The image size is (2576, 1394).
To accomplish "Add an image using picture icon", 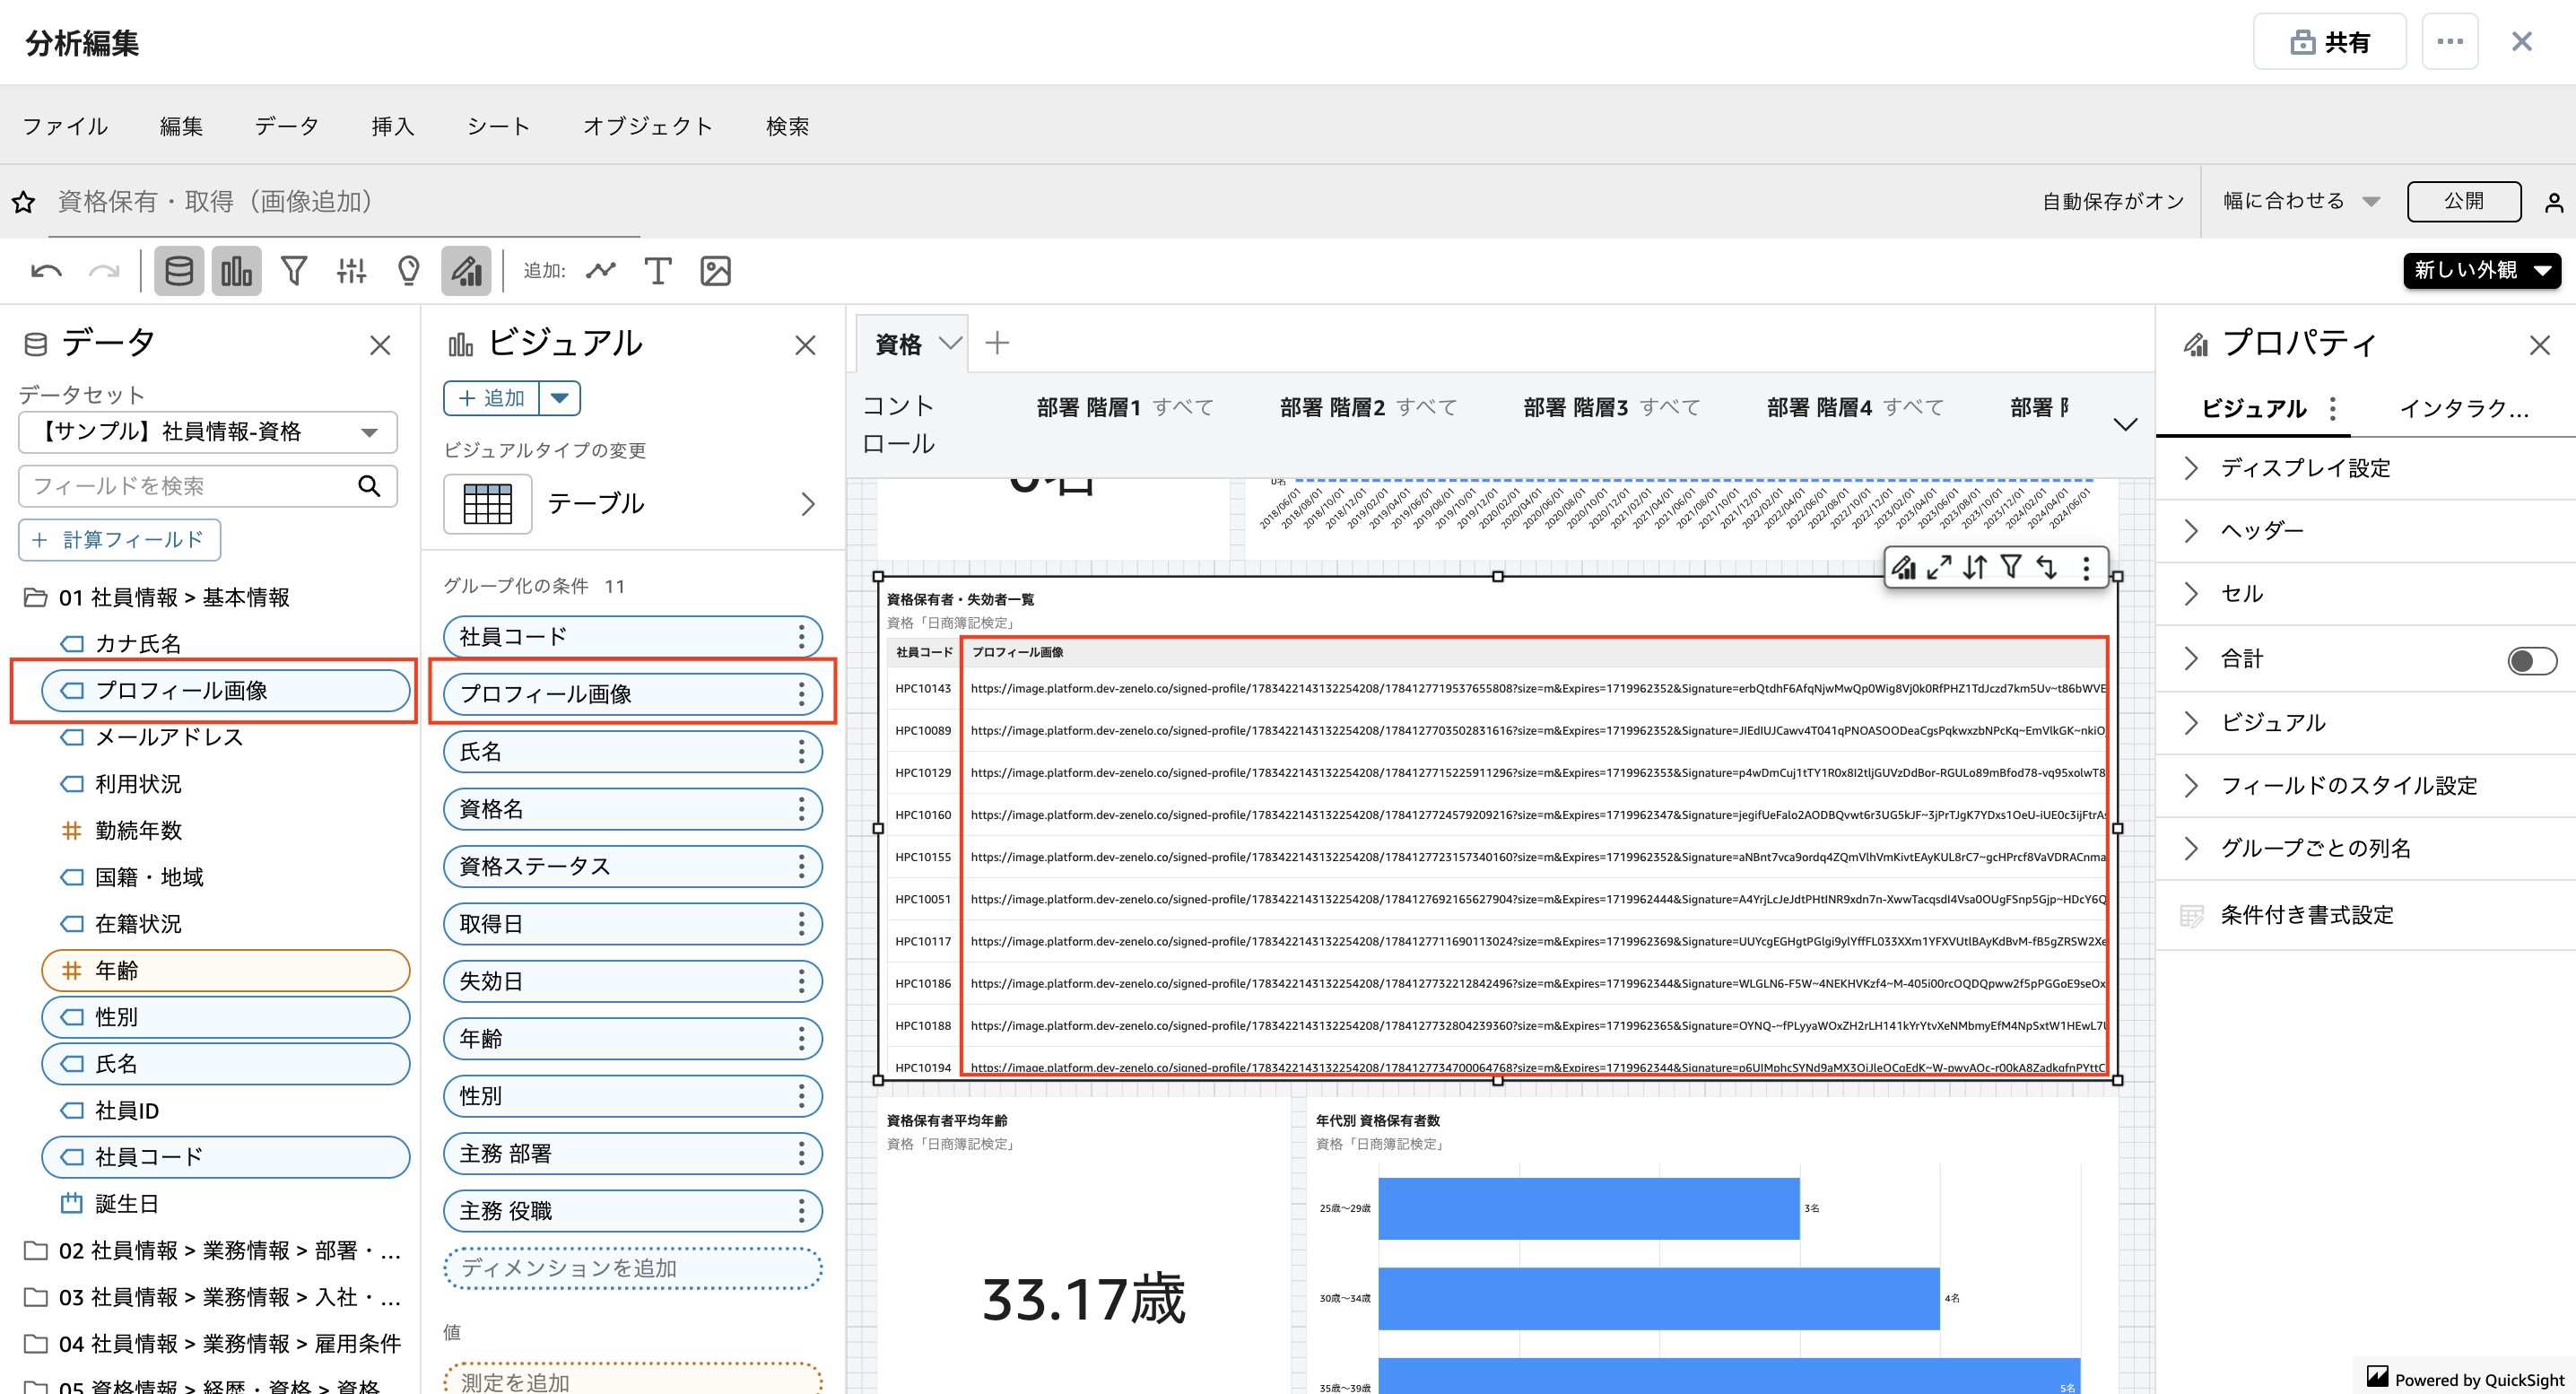I will tap(715, 271).
